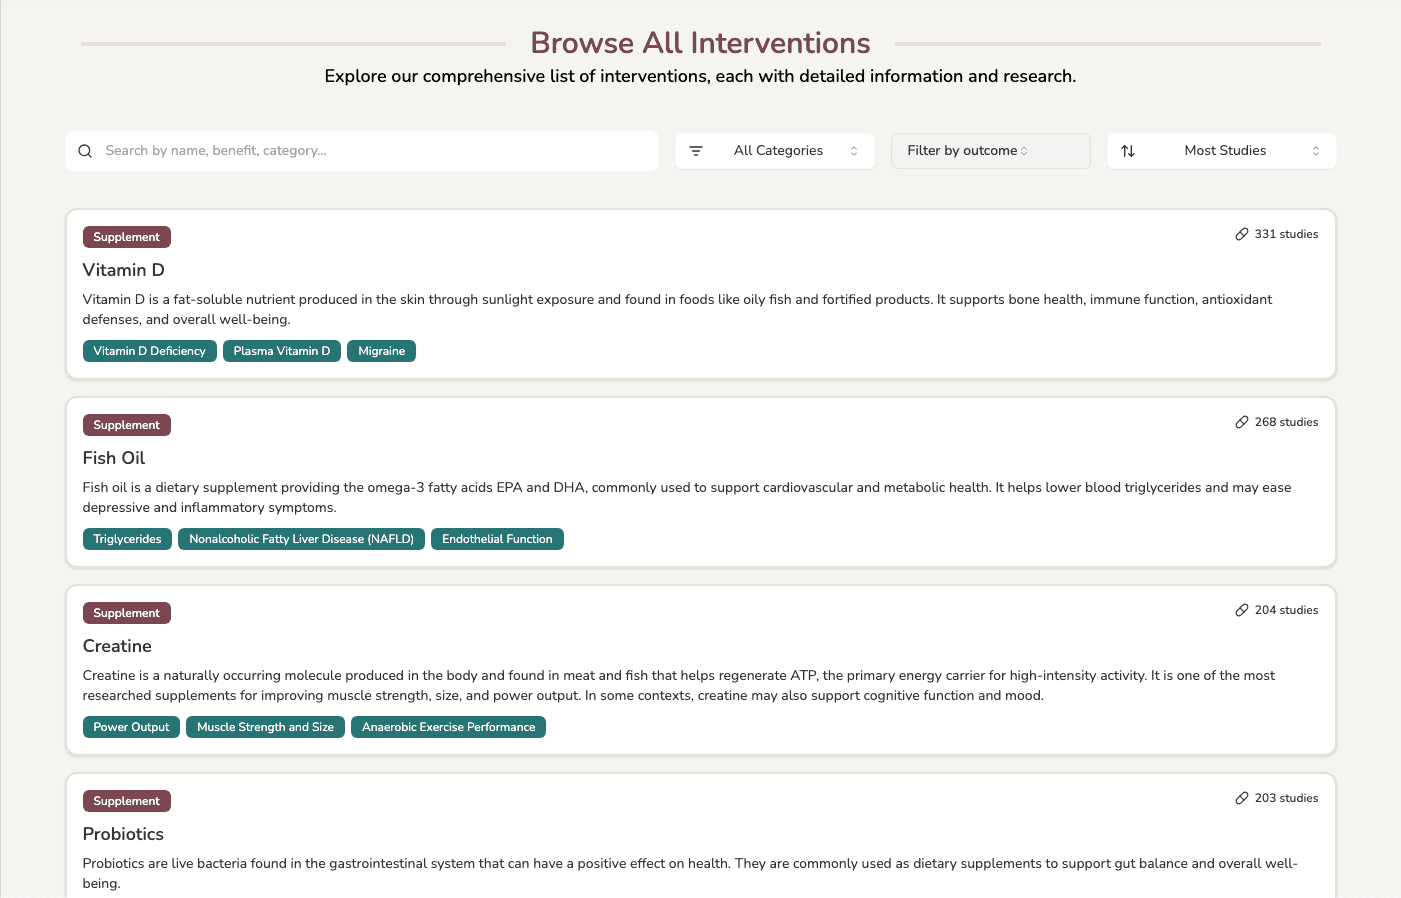Click the Muscle Strength and Size tag

click(x=266, y=727)
